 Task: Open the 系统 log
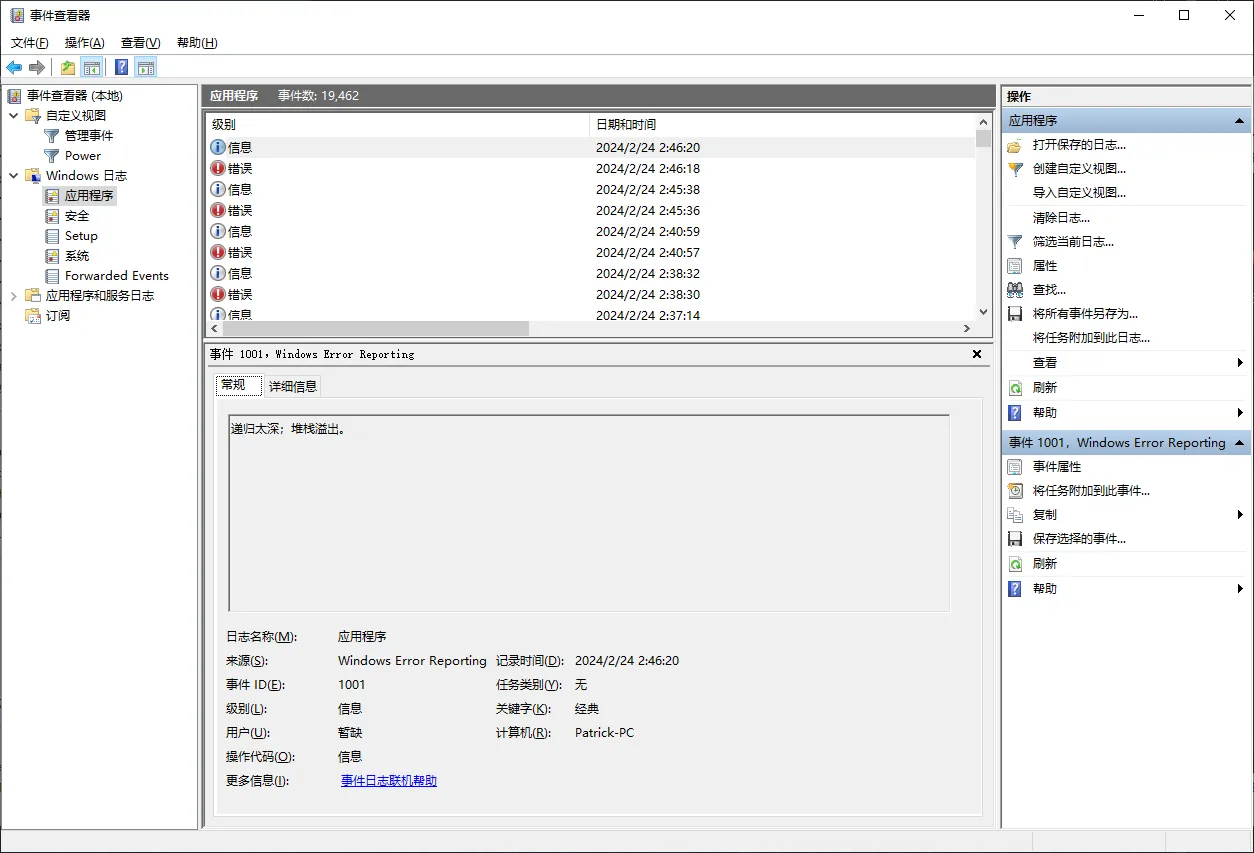pyautogui.click(x=77, y=255)
